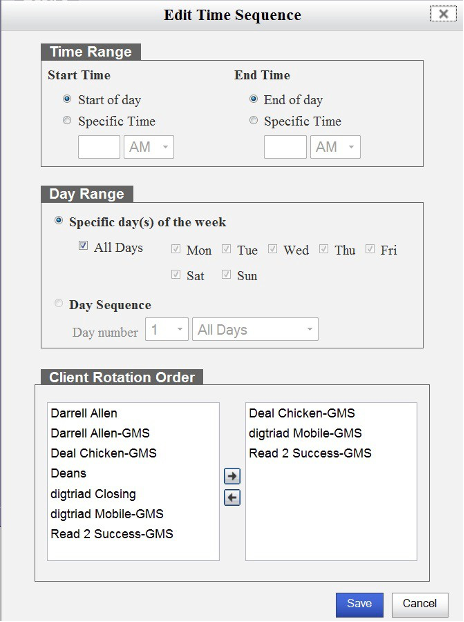Close the Edit Time Sequence dialog
Screen dimensions: 464x622
coord(443,14)
